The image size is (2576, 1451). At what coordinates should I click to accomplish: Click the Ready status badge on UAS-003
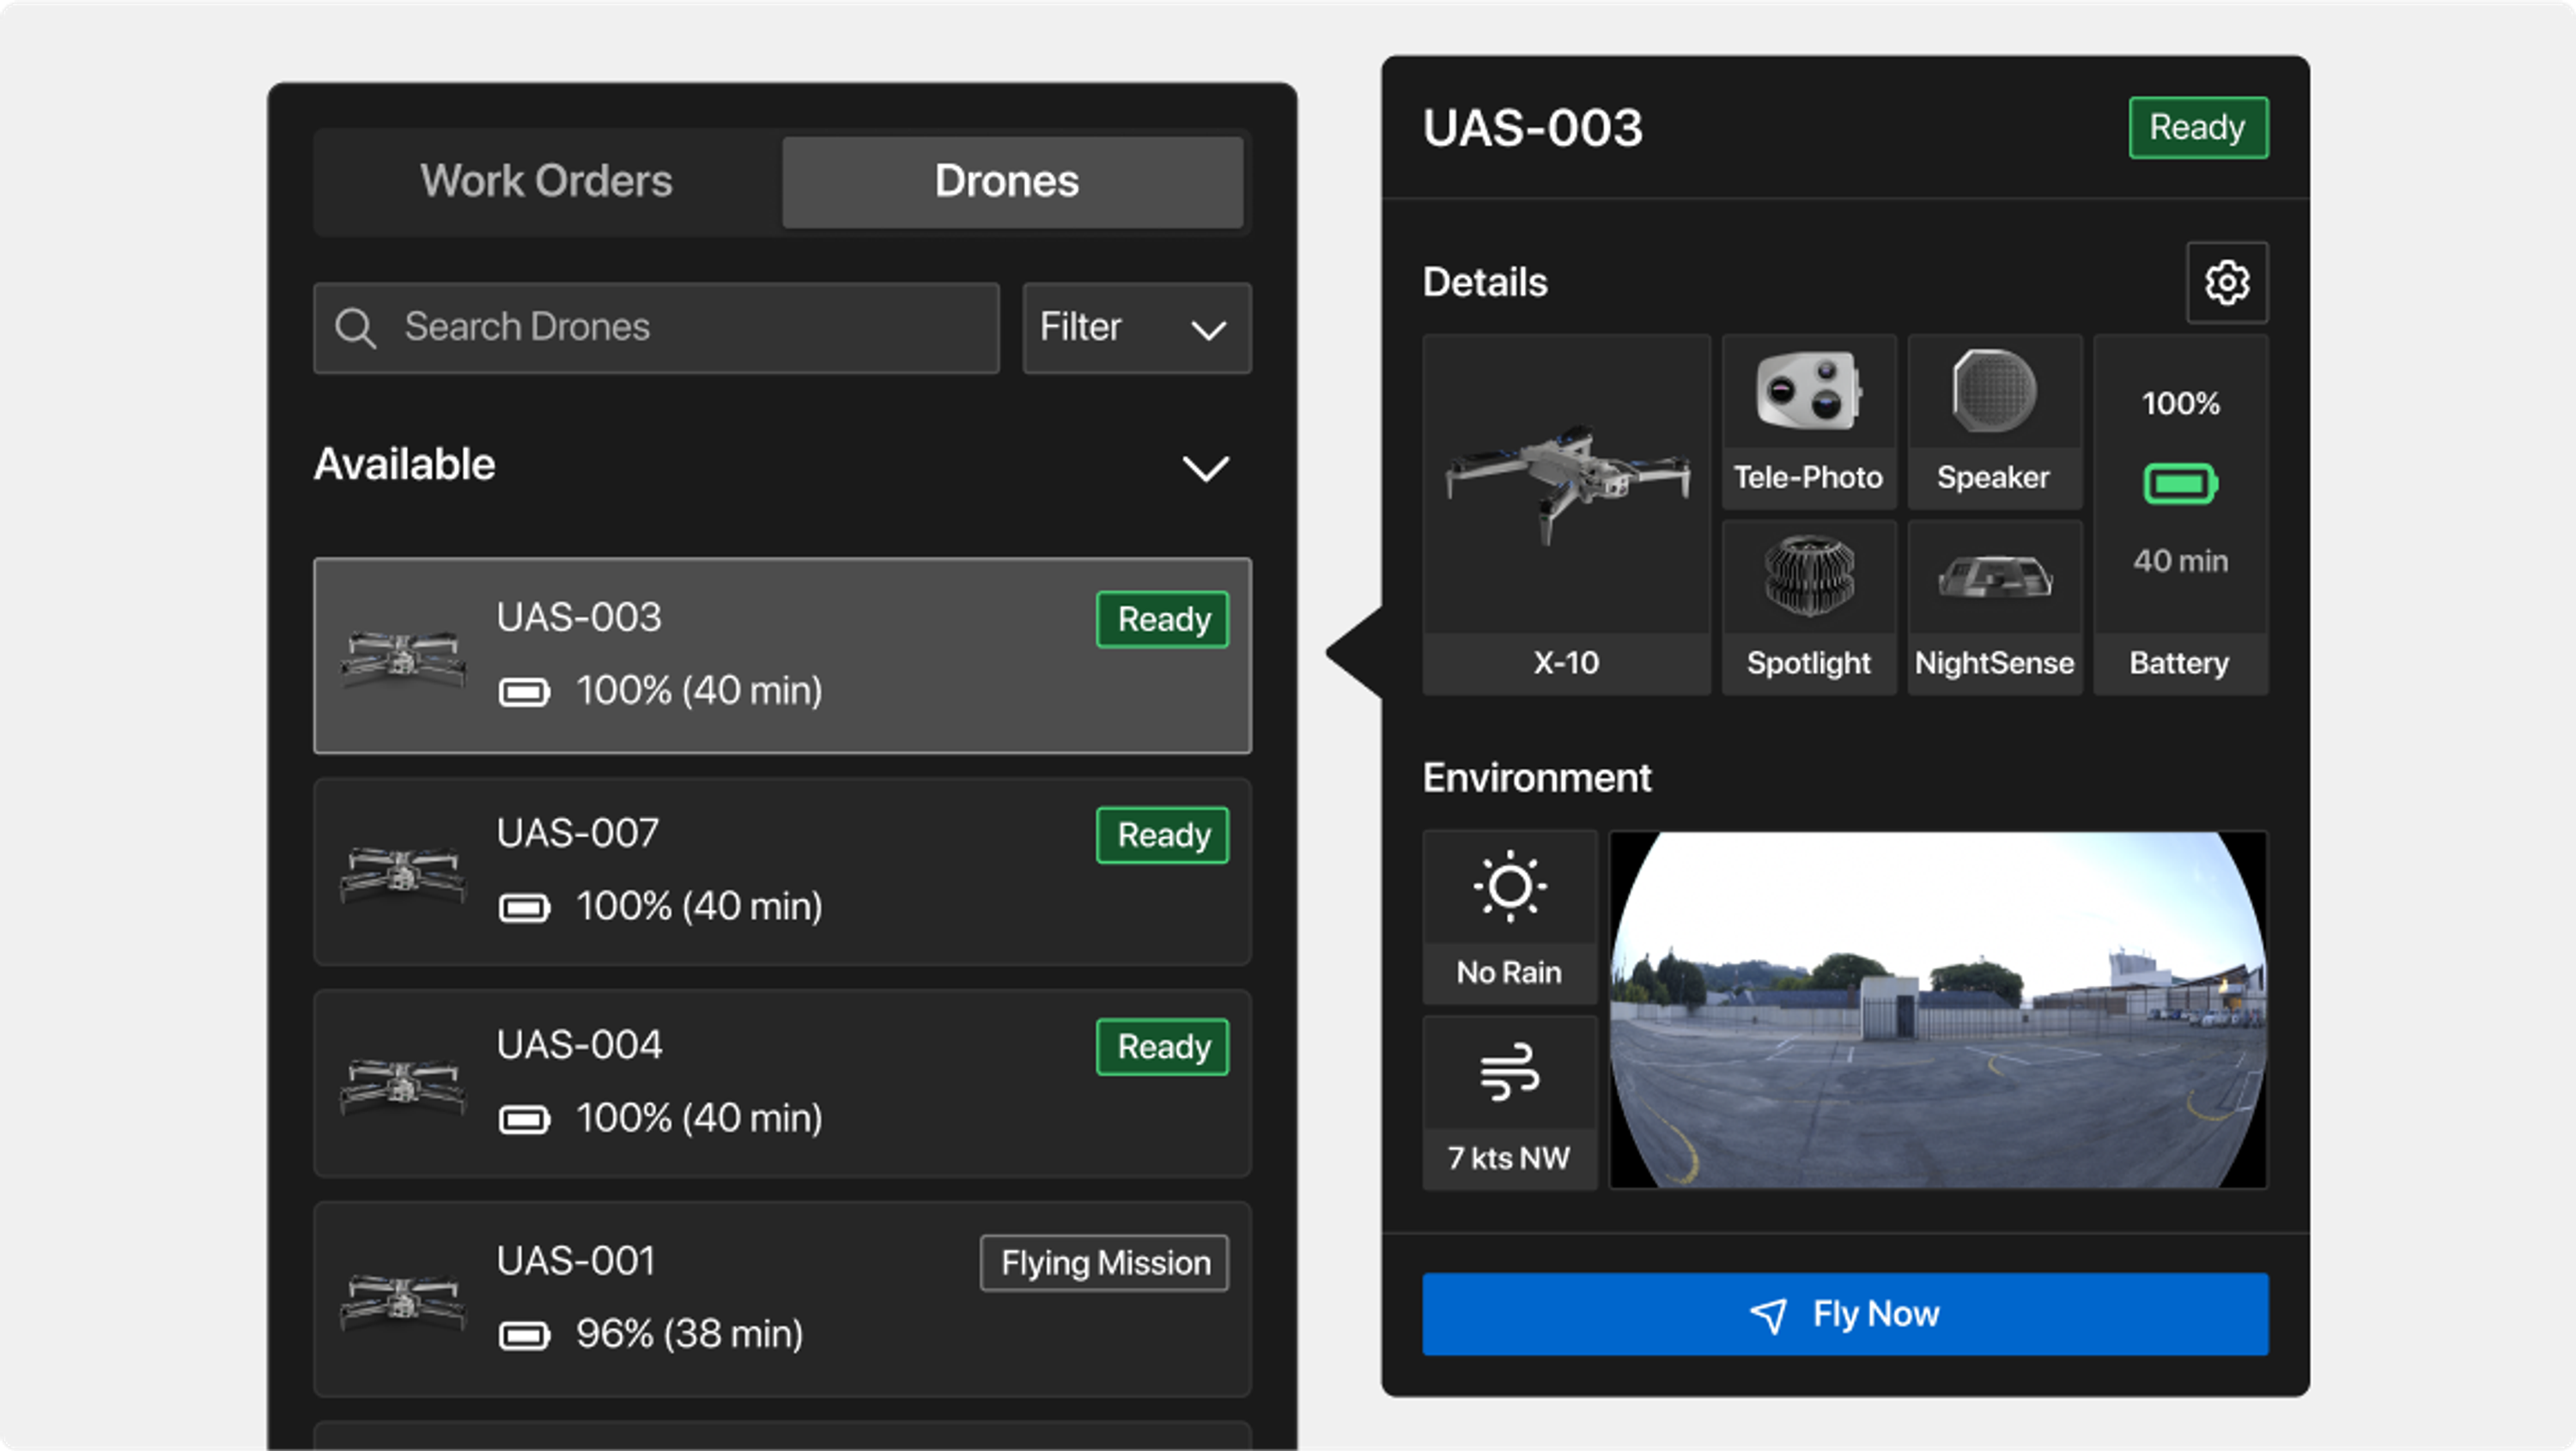pyautogui.click(x=1163, y=619)
